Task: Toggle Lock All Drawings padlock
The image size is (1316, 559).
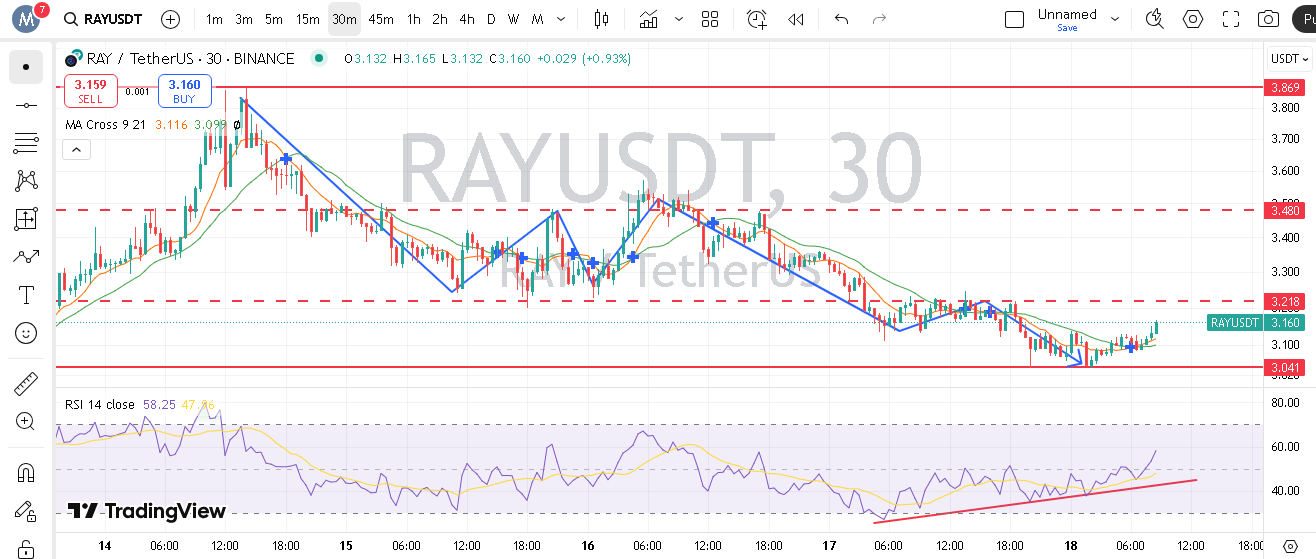Action: [x=26, y=547]
